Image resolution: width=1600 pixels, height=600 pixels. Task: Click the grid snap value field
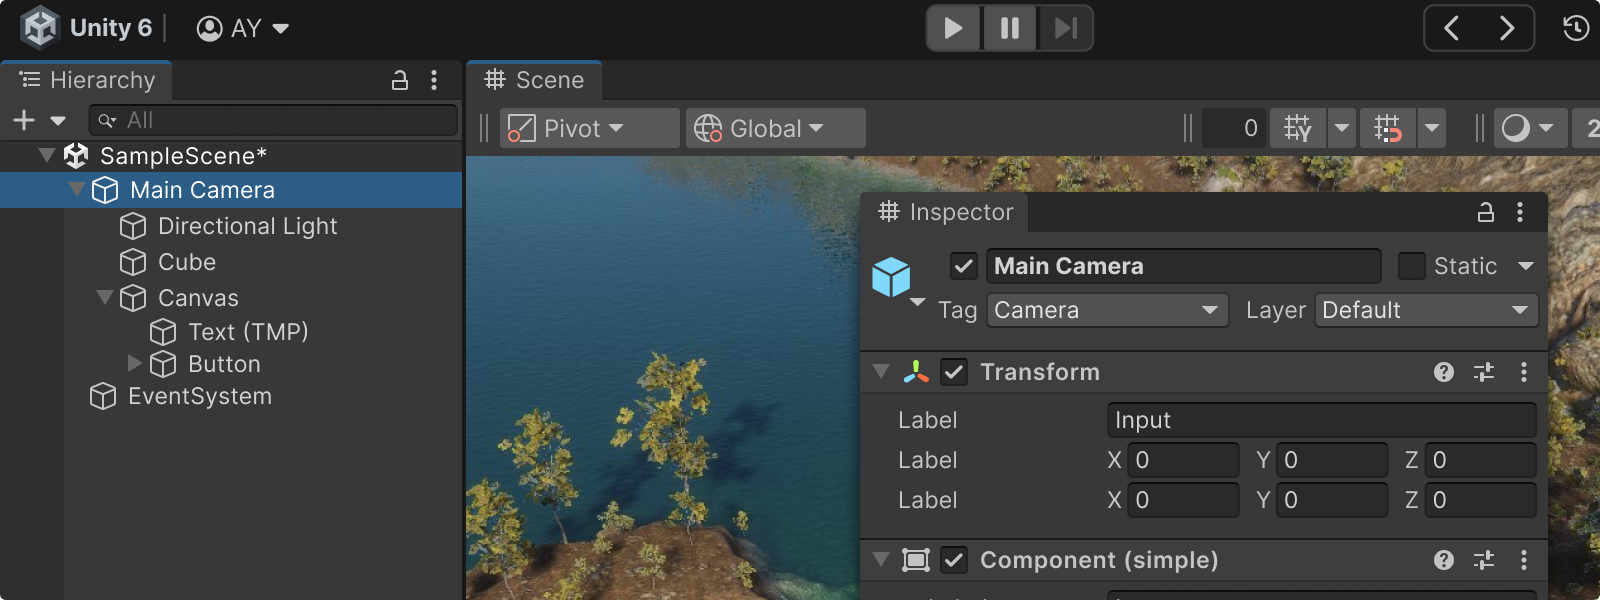(1234, 128)
